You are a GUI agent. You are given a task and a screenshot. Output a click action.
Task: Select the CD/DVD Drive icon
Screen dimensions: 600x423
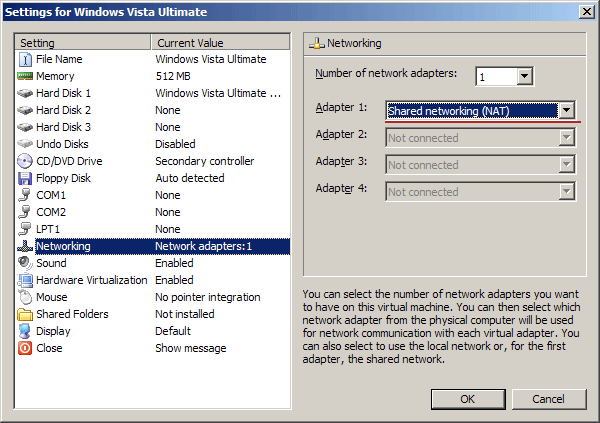pyautogui.click(x=26, y=161)
